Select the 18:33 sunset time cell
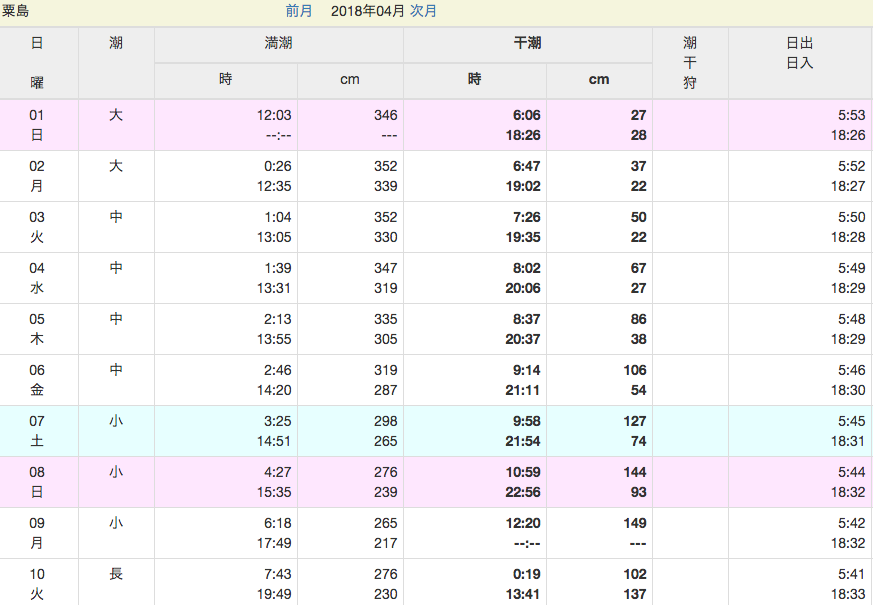 point(848,594)
